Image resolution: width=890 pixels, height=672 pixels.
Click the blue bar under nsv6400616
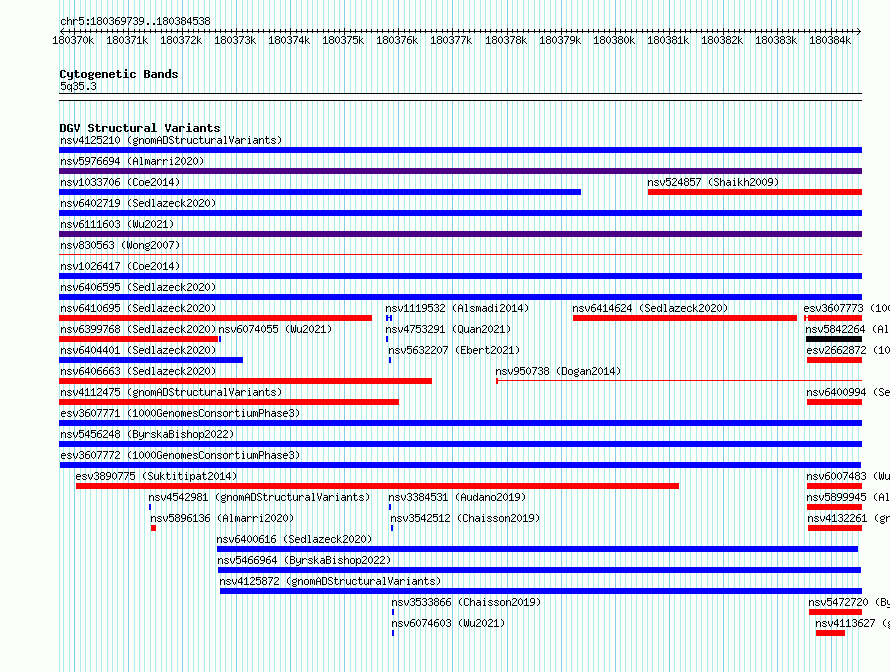[x=538, y=549]
